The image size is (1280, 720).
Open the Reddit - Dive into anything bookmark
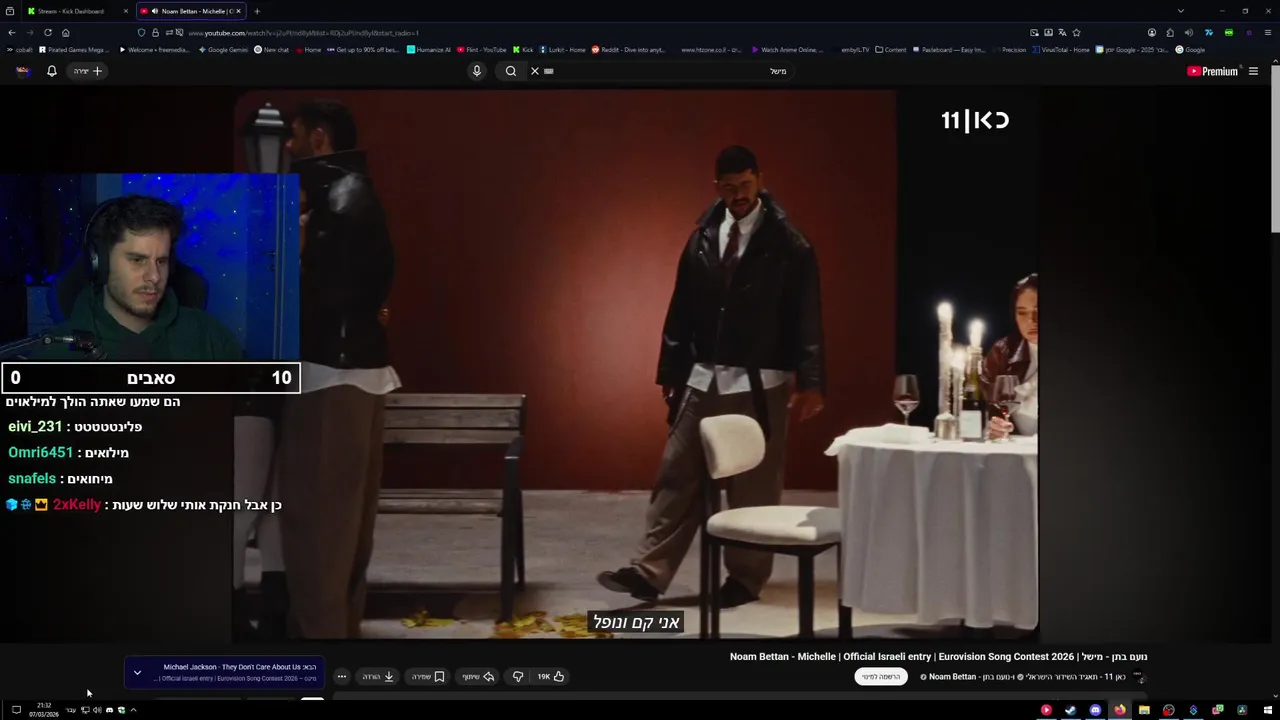(x=628, y=49)
